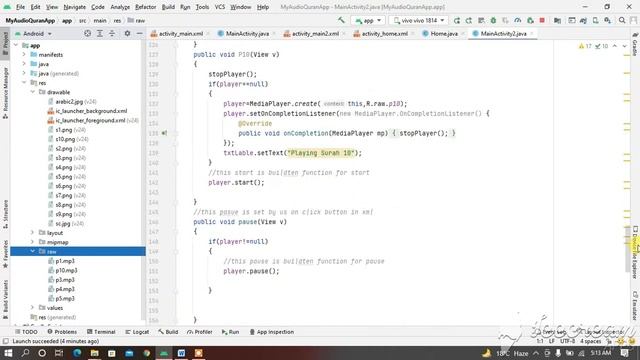The height and width of the screenshot is (360, 640).
Task: Open File Explorer from taskbar
Action: 94,353
